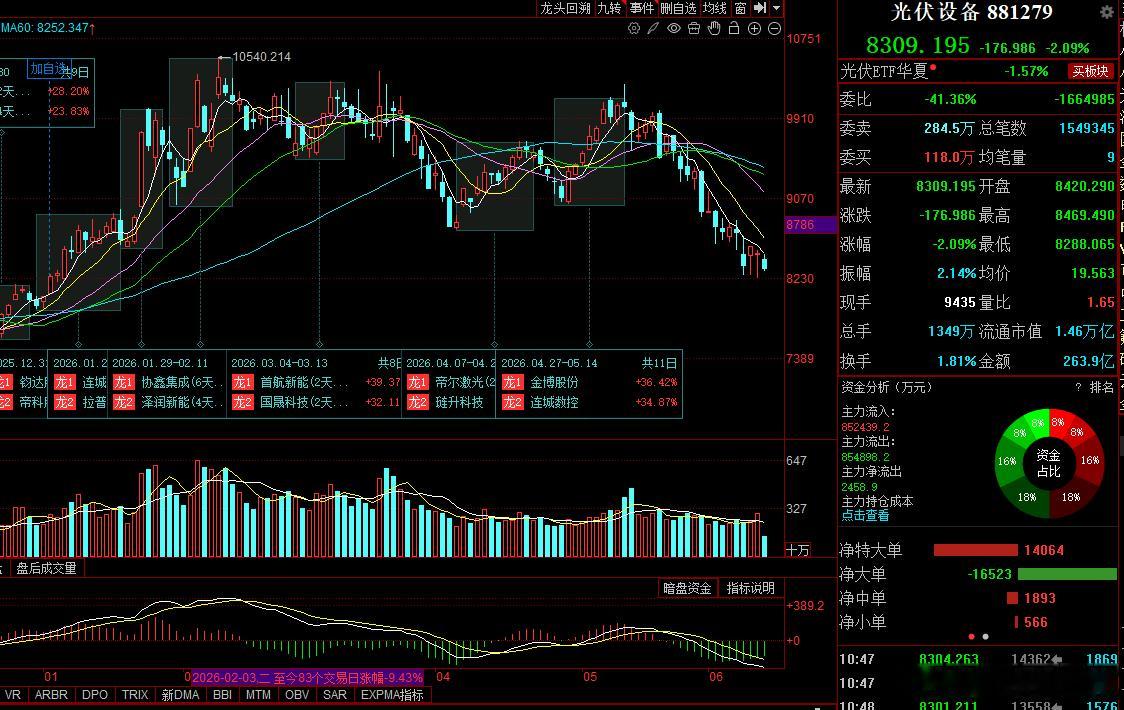Select the 九转 toolbar item
Image resolution: width=1124 pixels, height=710 pixels.
coord(609,8)
